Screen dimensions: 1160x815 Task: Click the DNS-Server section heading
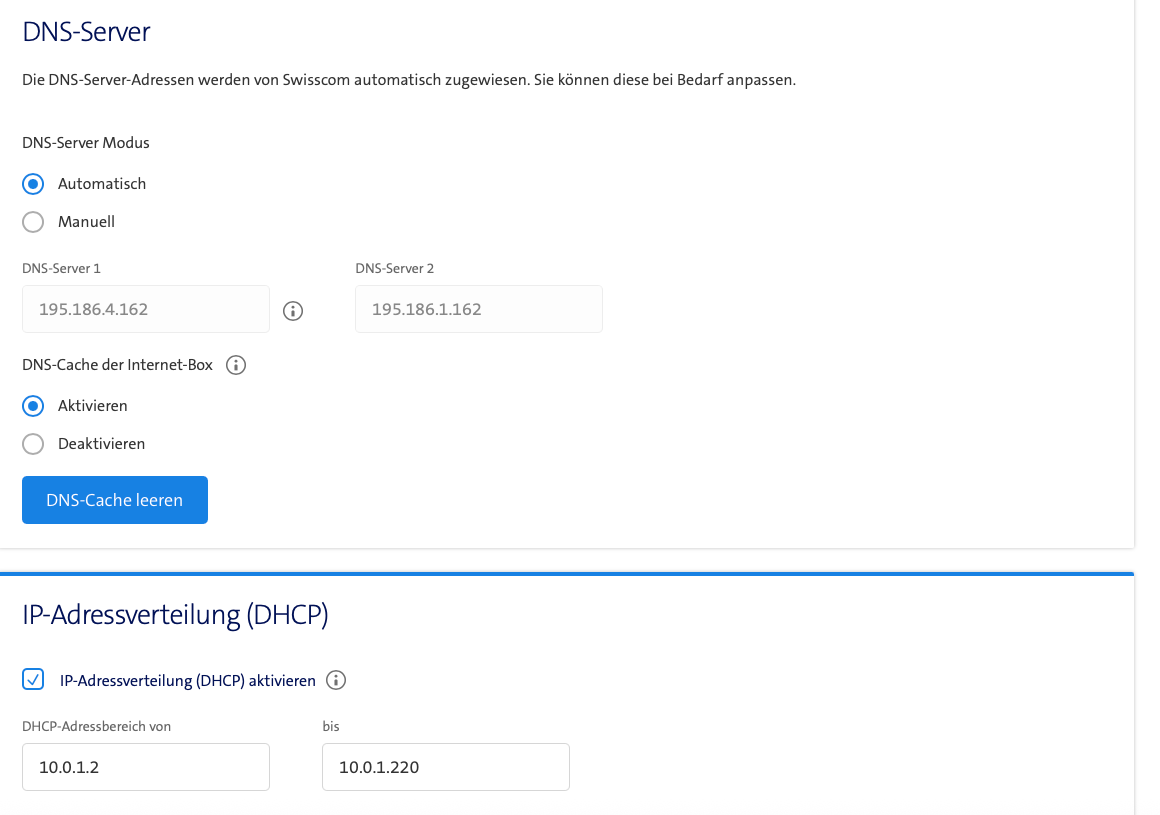[x=87, y=32]
